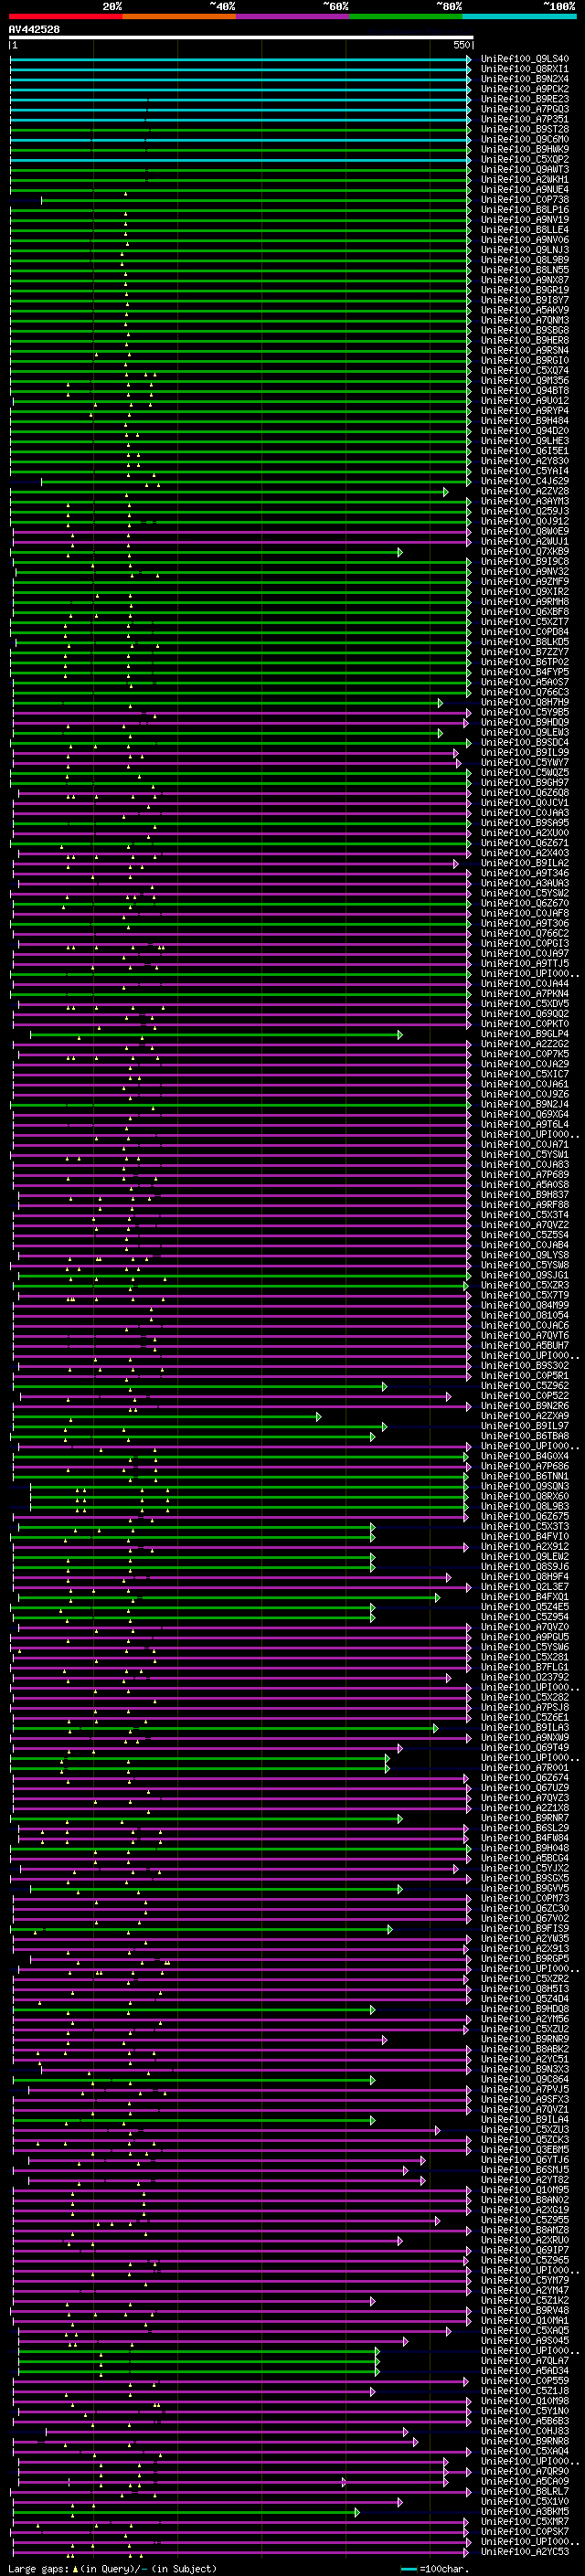Screen dimensions: 585x2576
Task: Click the UniRef100_A9PCK2 label
Action: (x=525, y=89)
